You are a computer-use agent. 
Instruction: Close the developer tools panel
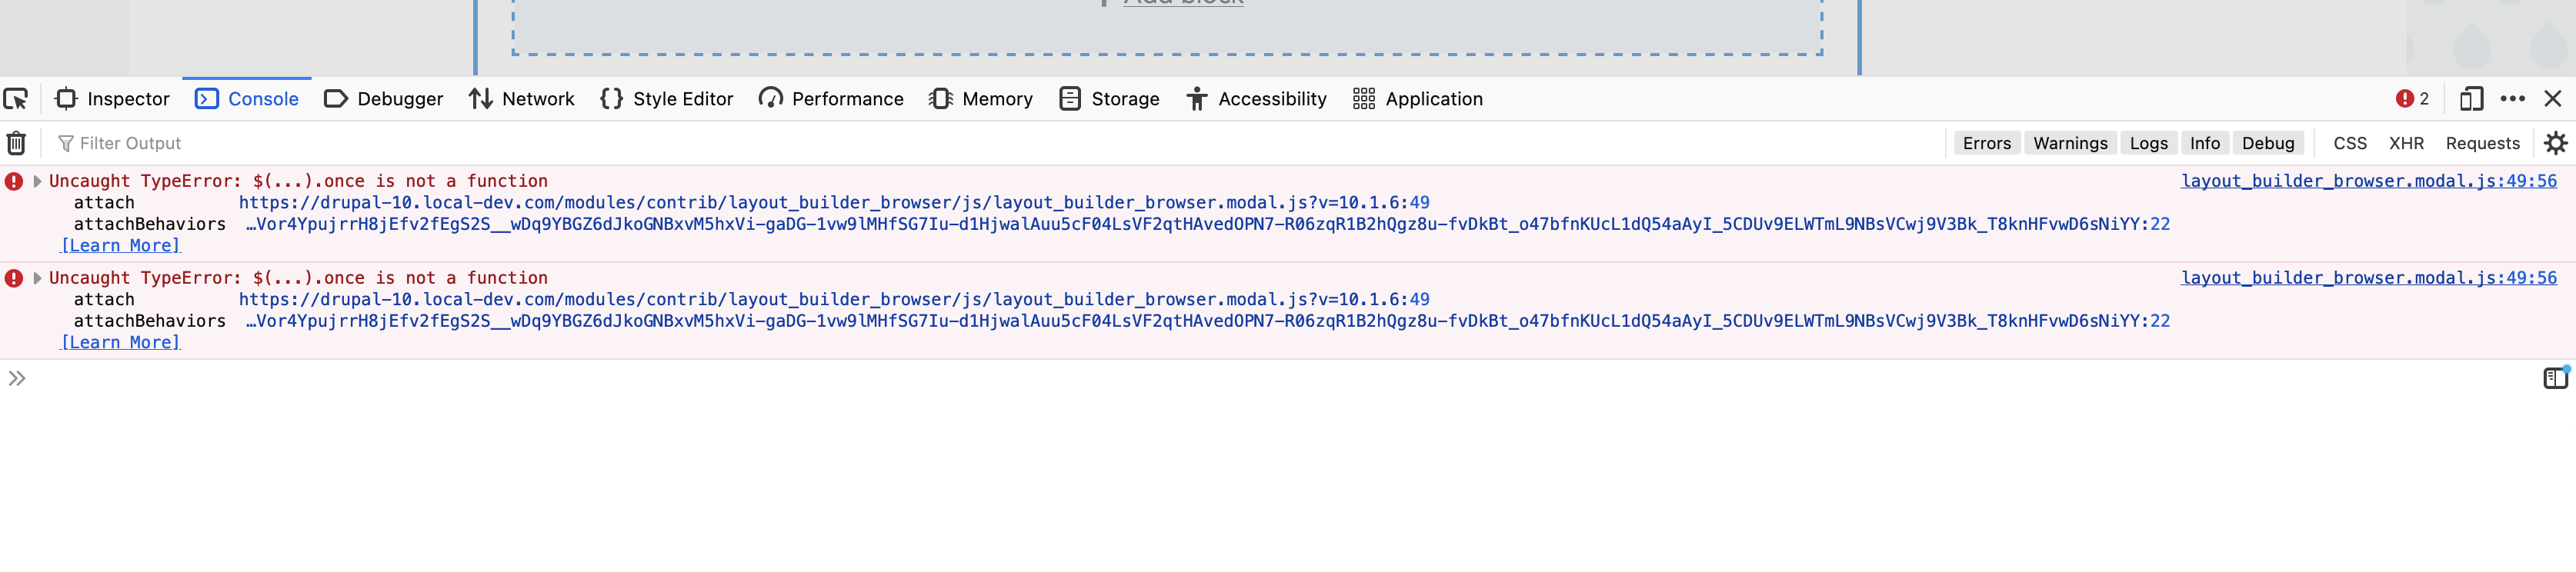tap(2553, 99)
